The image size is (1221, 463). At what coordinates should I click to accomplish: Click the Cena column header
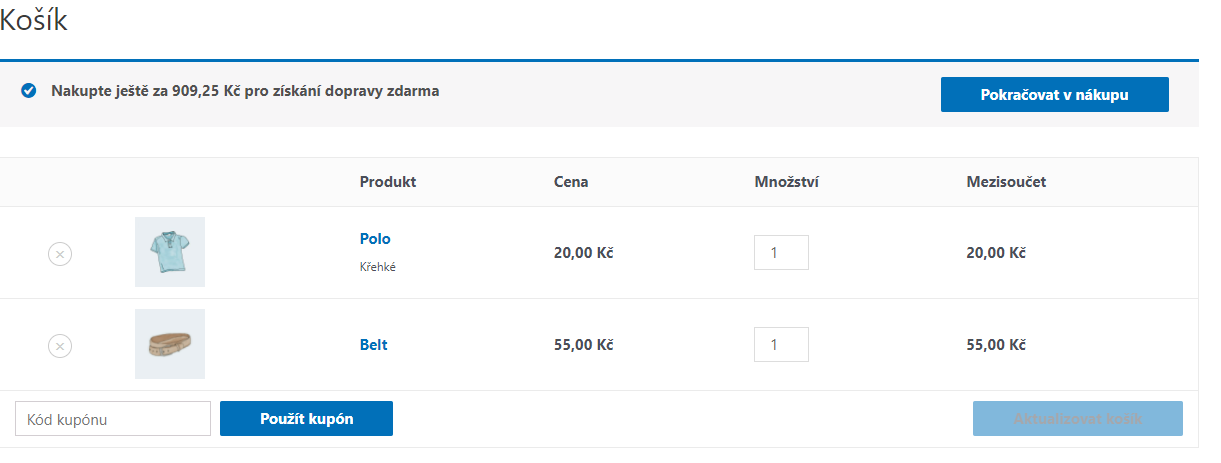[571, 182]
